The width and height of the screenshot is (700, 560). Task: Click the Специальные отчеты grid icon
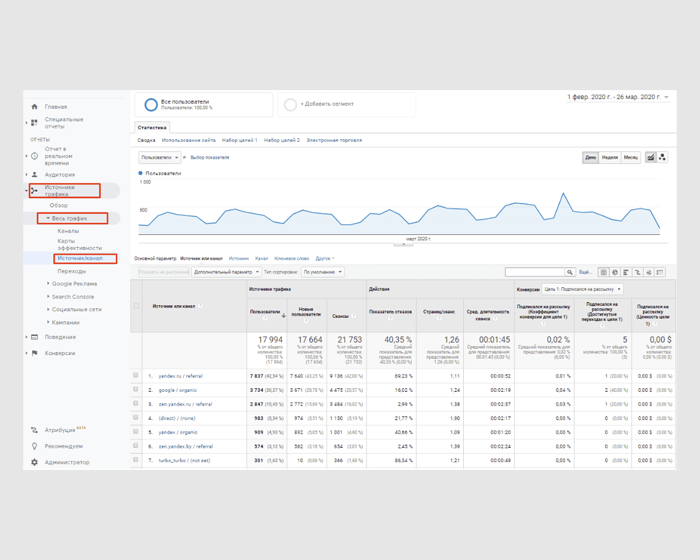pyautogui.click(x=34, y=122)
